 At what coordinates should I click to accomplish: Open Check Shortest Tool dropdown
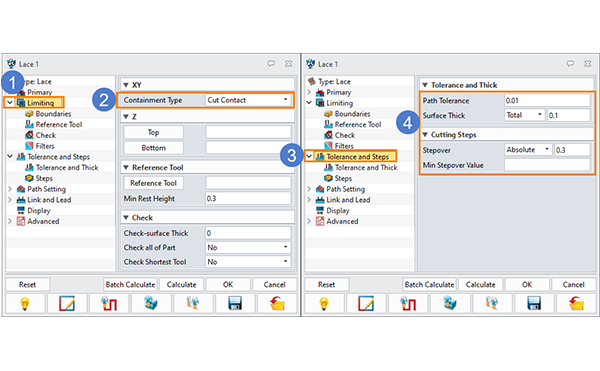pos(248,262)
